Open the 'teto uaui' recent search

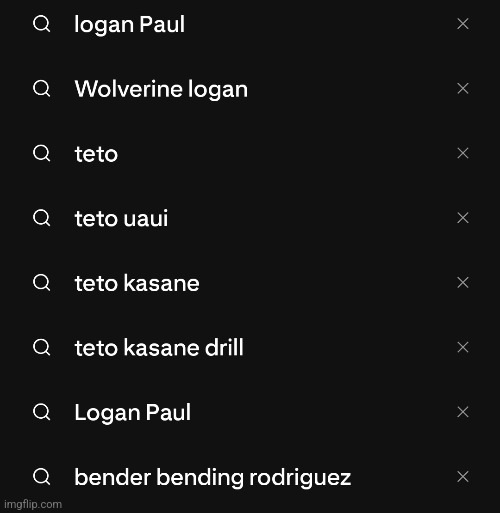(x=121, y=218)
